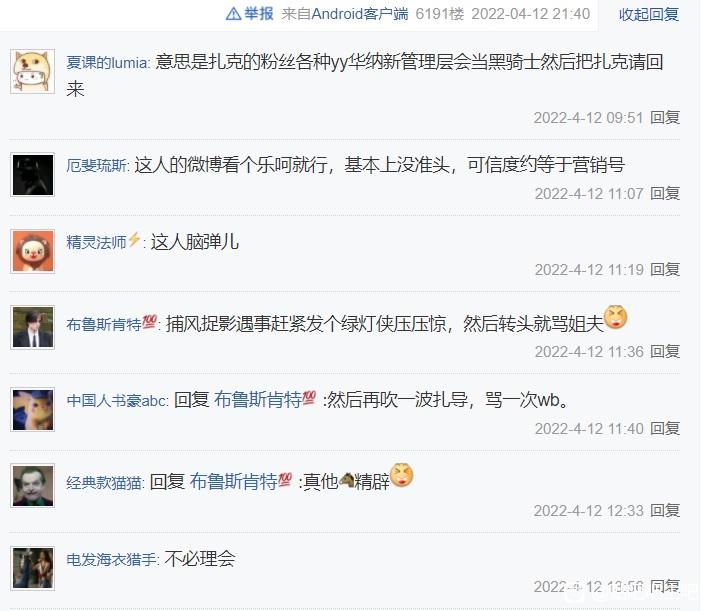The image size is (710, 611).
Task: Click the lion avatar of 精灵法师
Action: [x=33, y=251]
